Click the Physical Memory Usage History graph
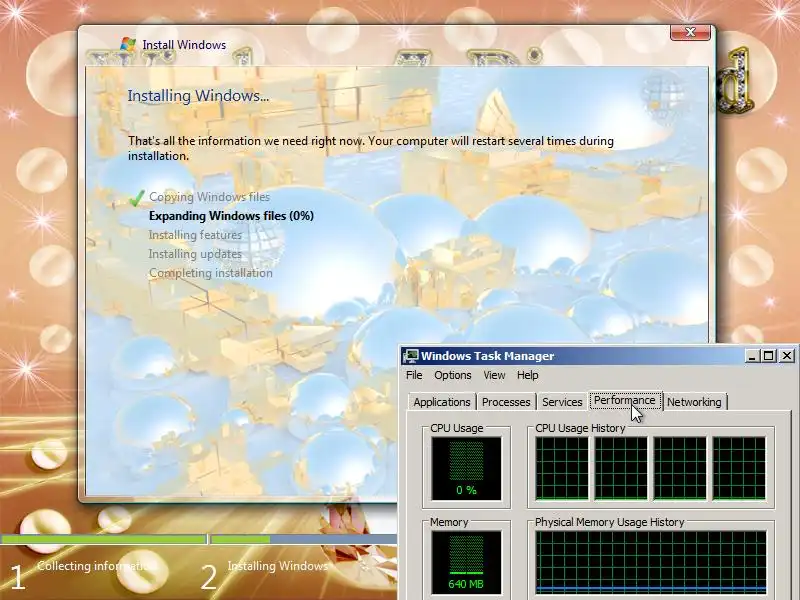 651,562
